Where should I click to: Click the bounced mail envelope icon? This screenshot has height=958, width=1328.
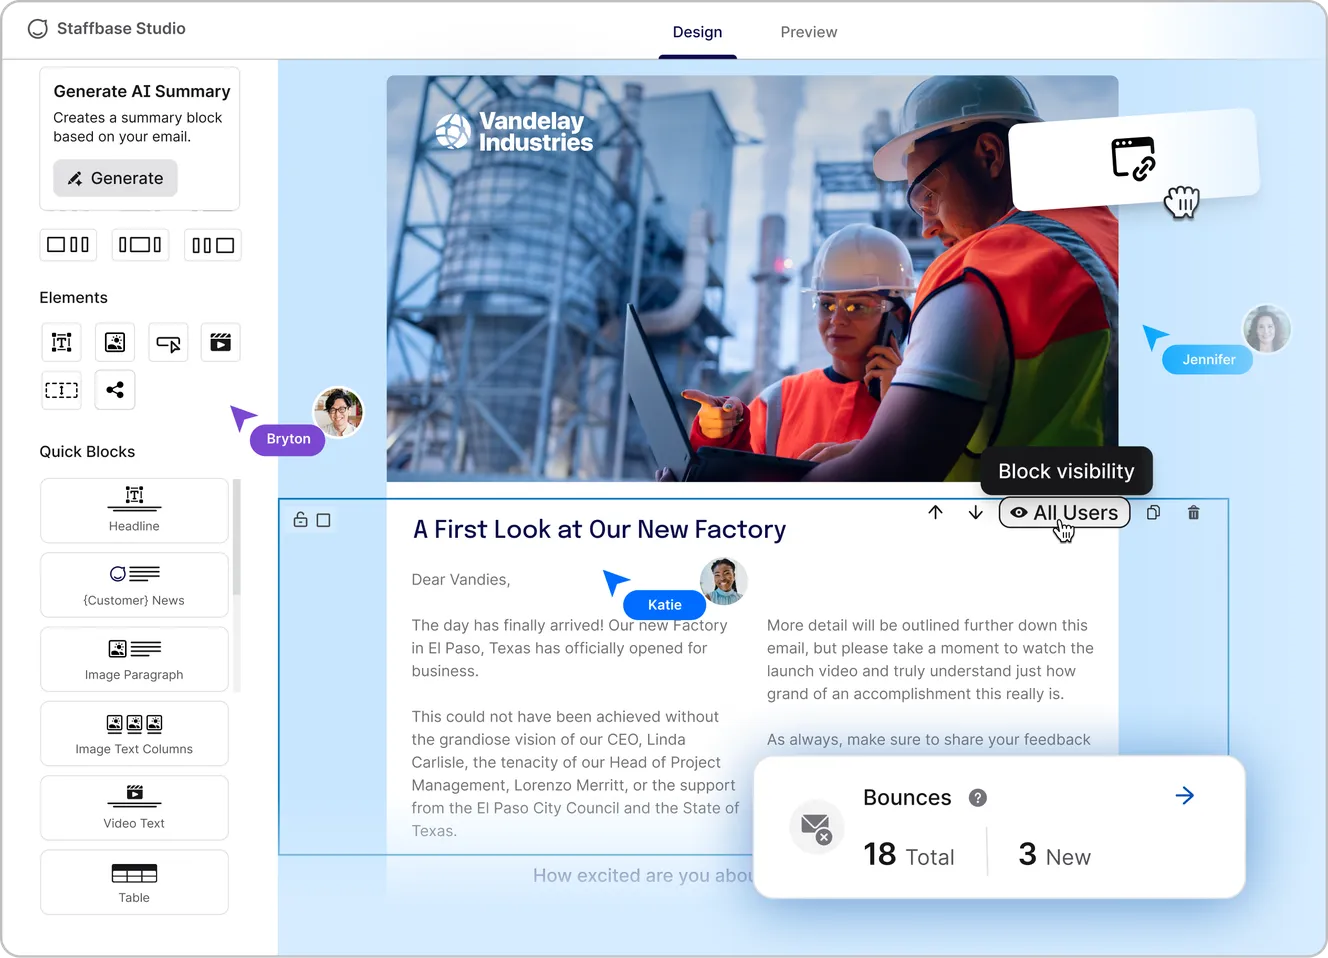(817, 827)
